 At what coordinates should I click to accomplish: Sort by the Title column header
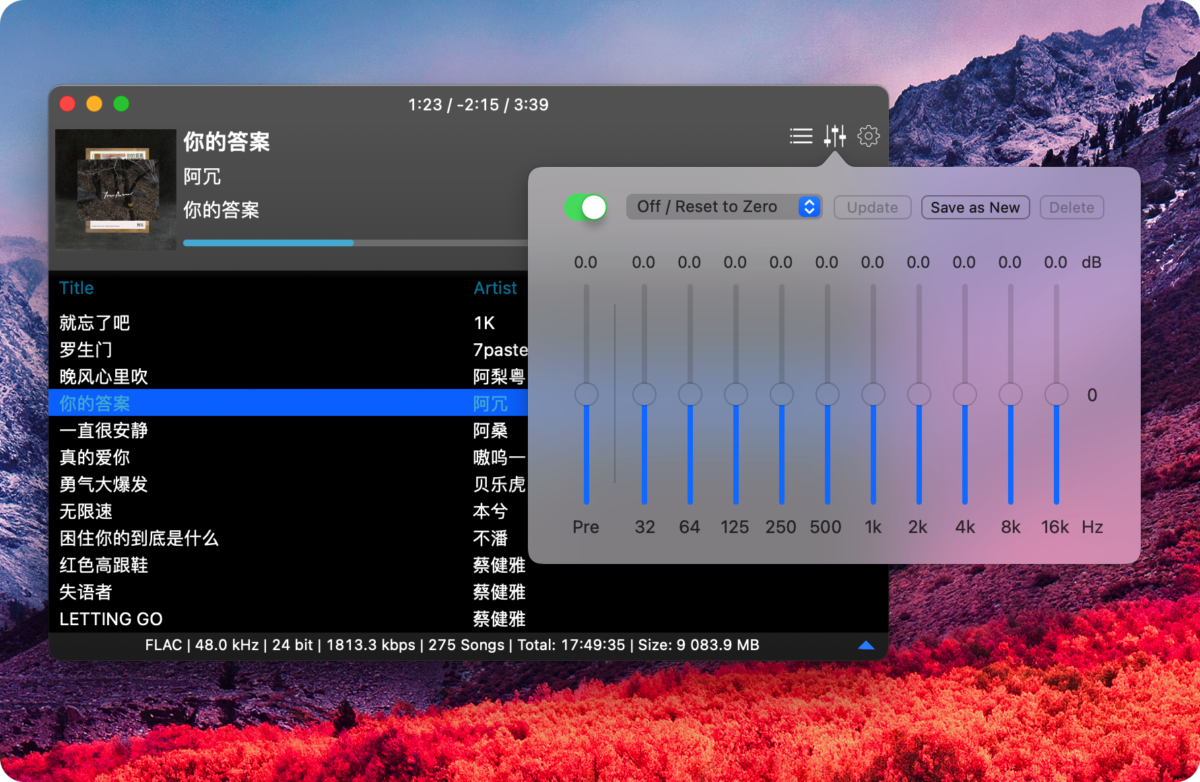click(x=76, y=288)
